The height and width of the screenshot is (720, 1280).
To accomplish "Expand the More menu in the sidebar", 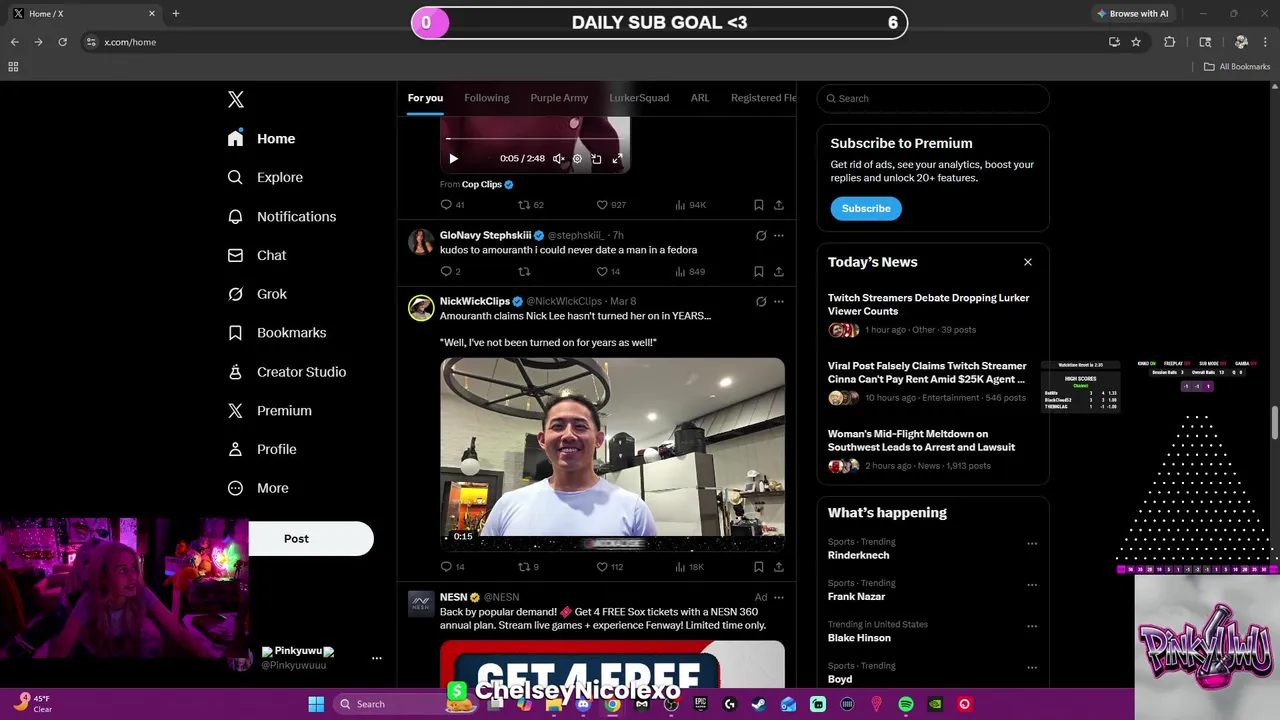I will pyautogui.click(x=259, y=488).
